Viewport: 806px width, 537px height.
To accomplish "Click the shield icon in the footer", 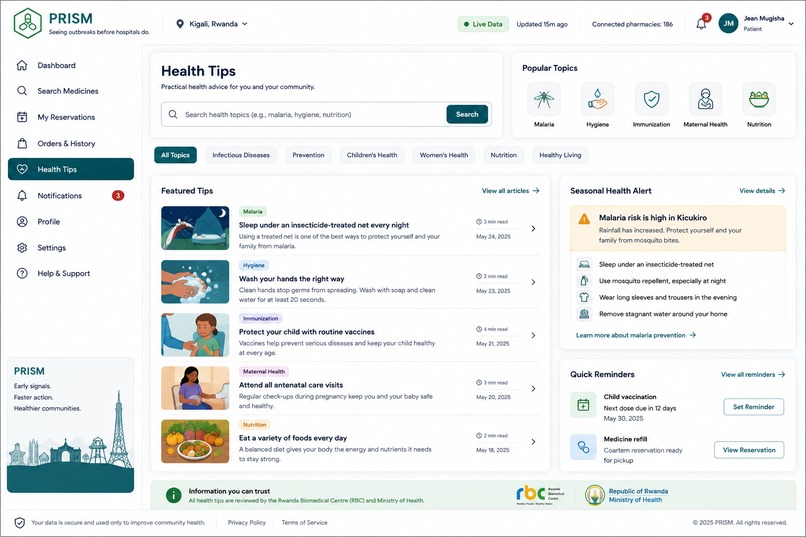I will point(20,523).
